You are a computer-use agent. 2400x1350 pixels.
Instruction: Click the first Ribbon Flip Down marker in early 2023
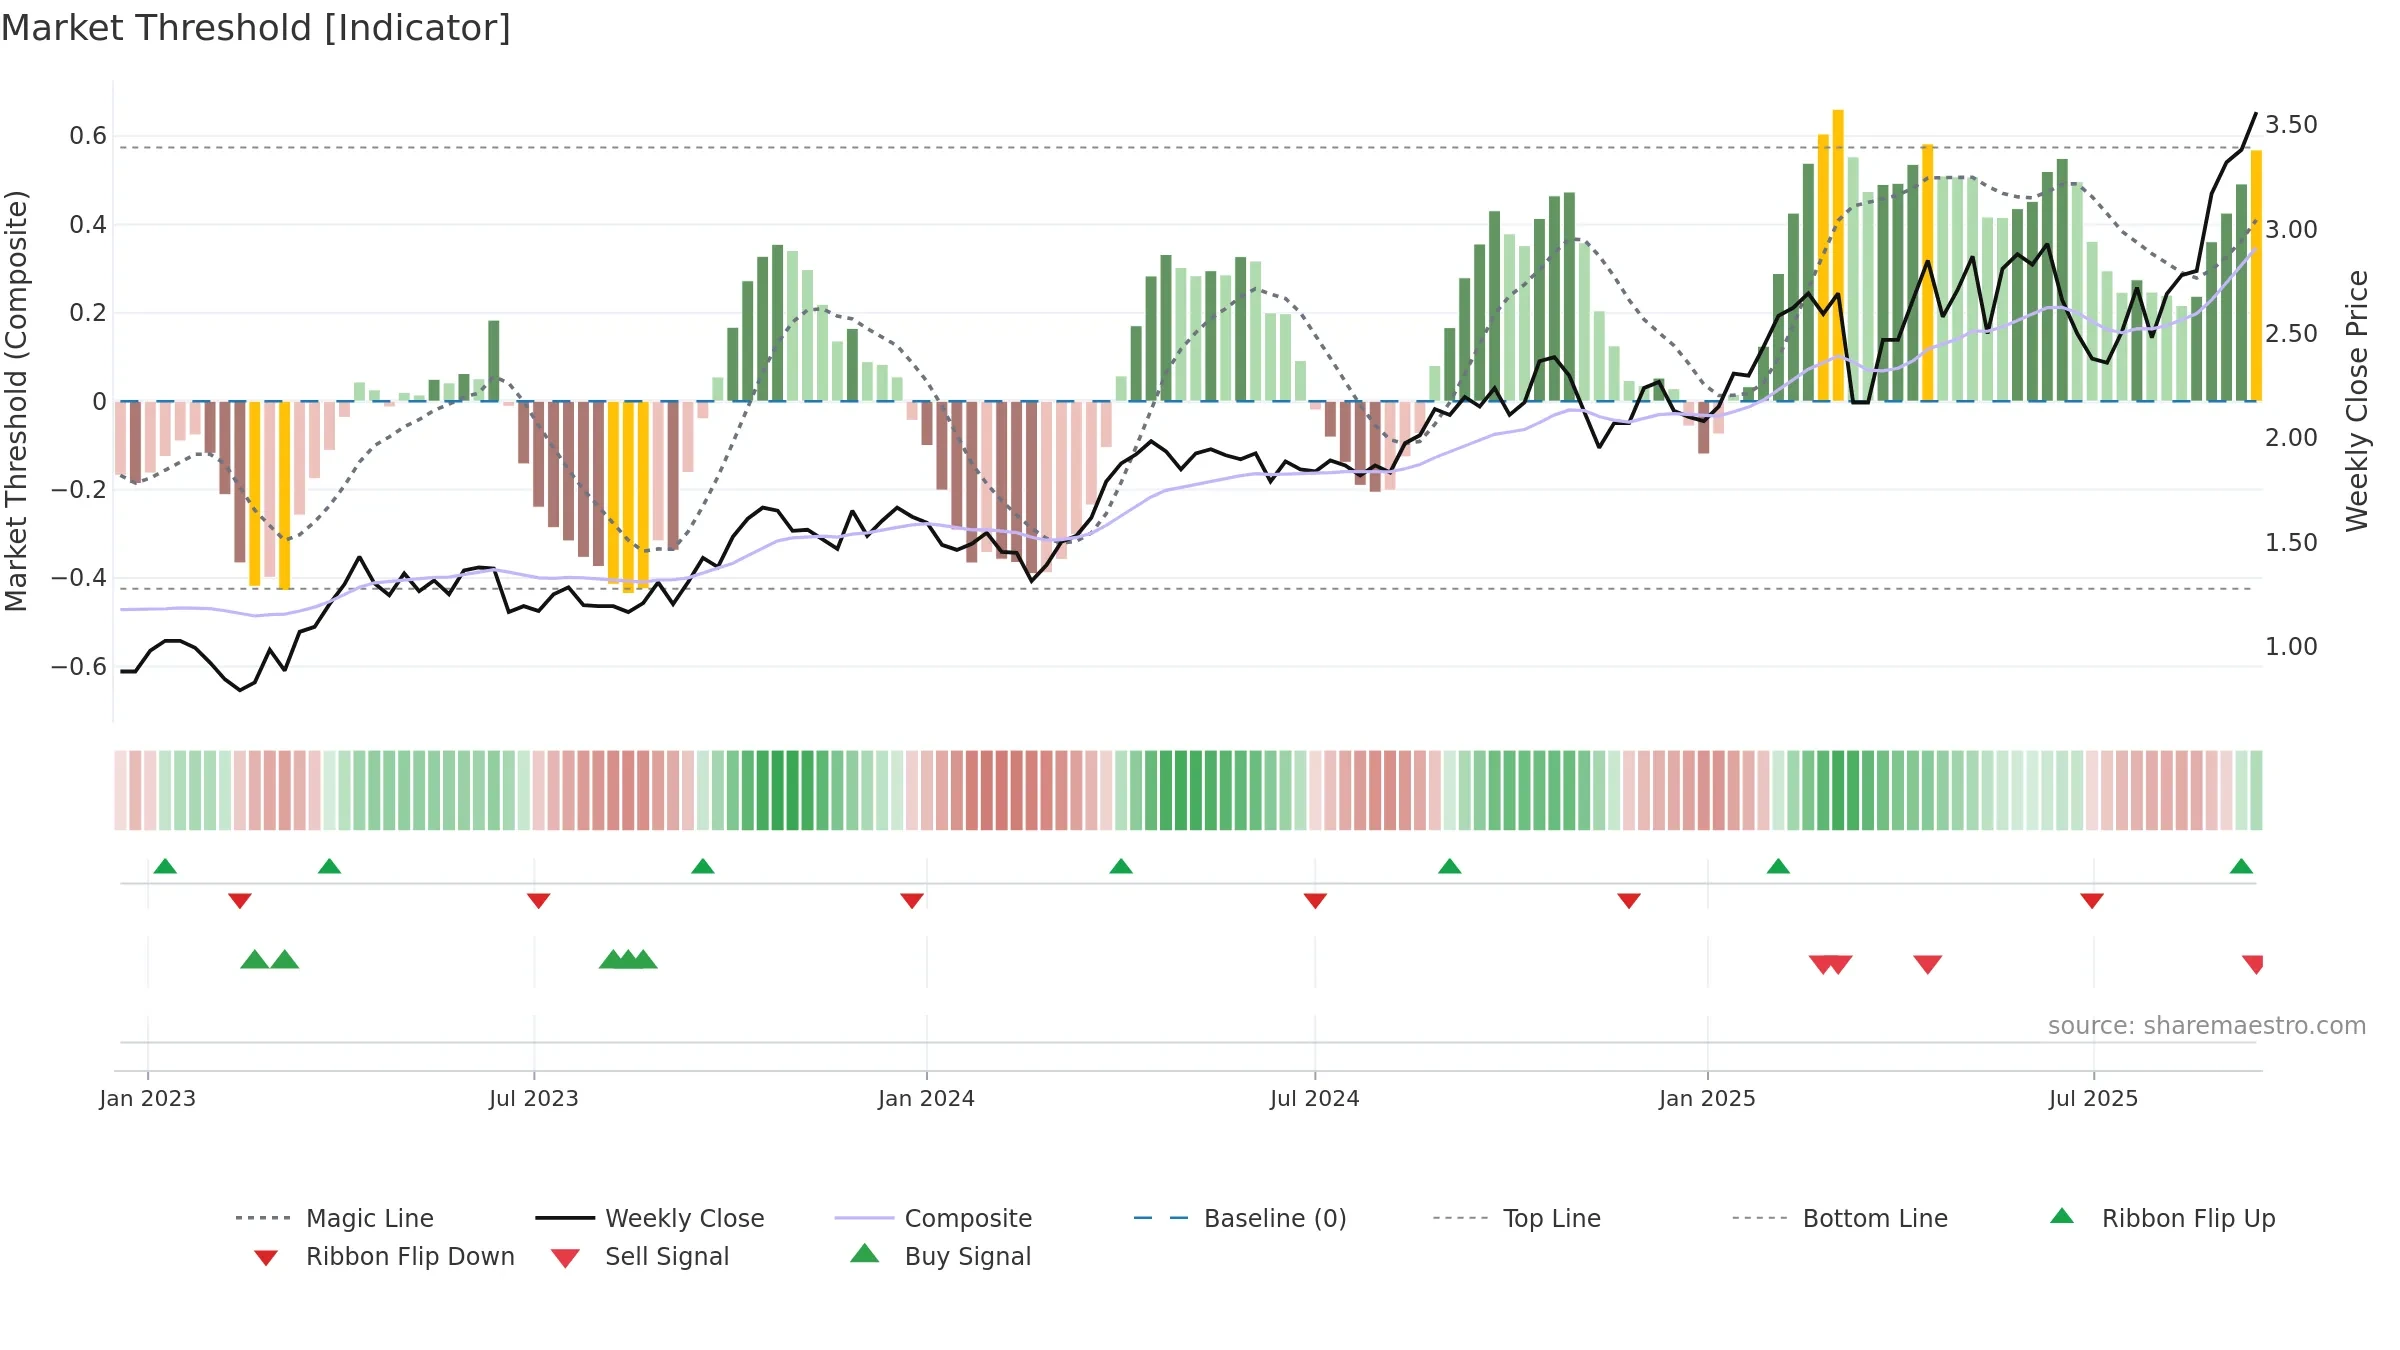[x=240, y=901]
